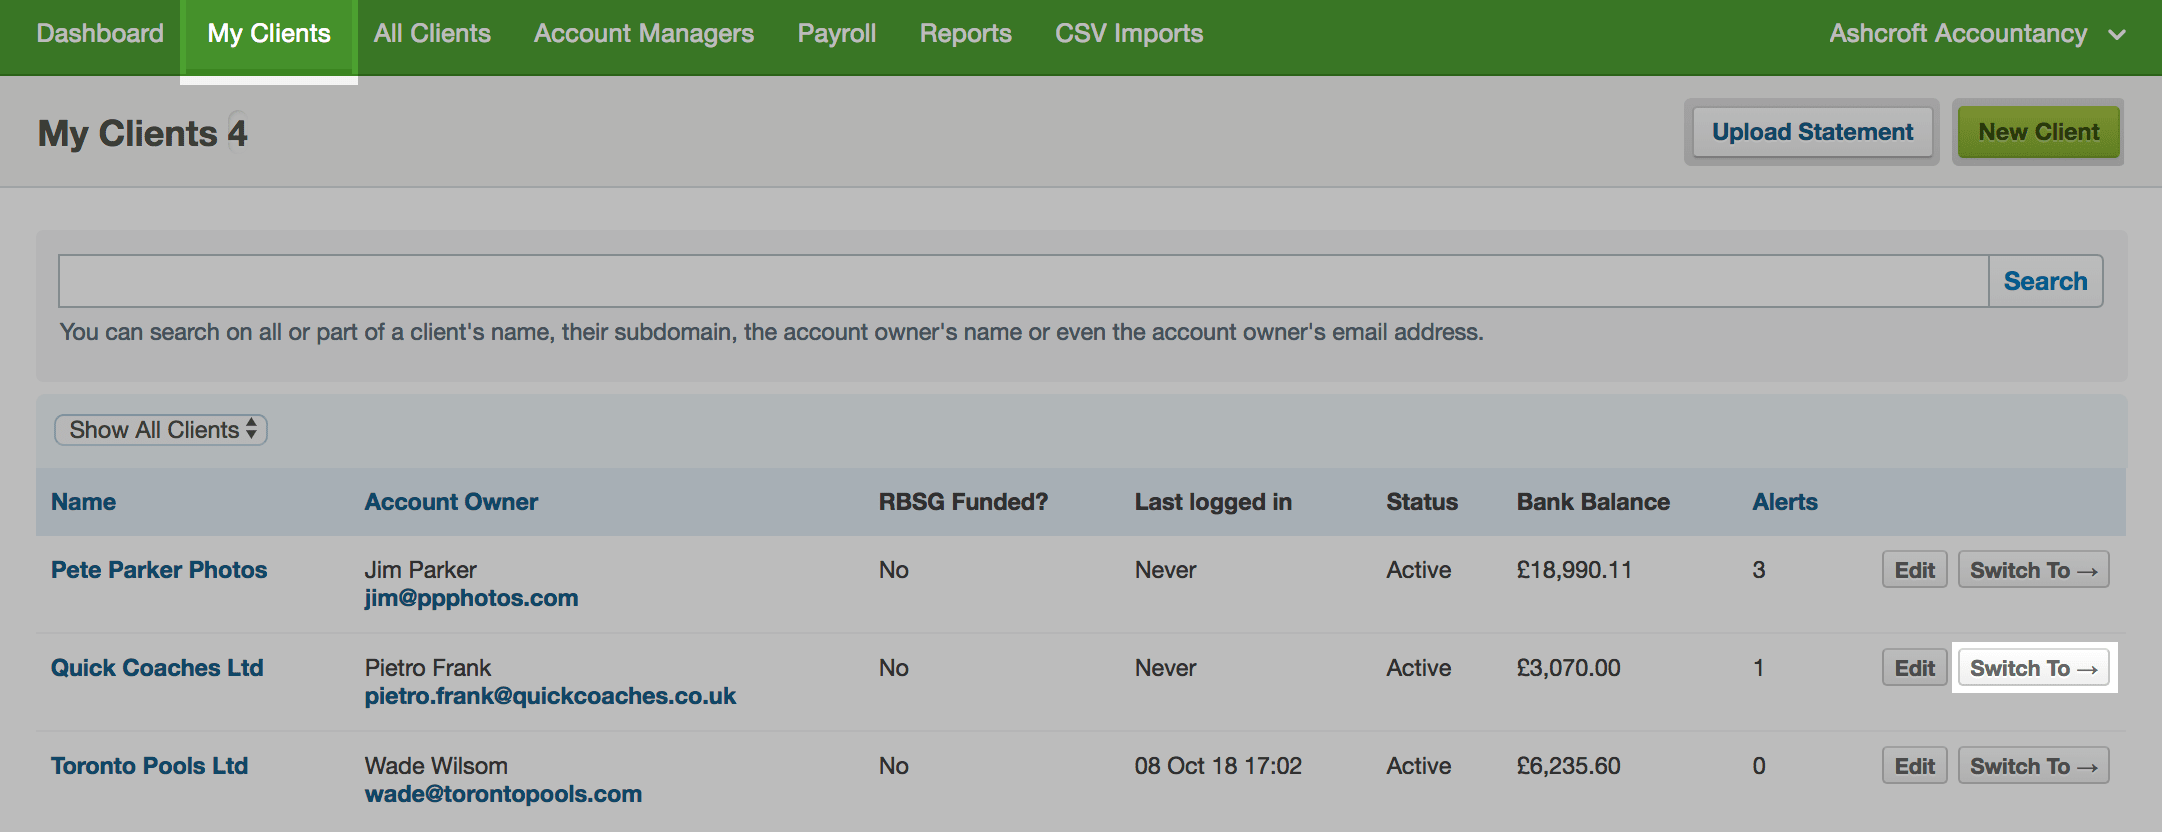
Task: Edit the Toronto Pools Ltd client
Action: [x=1914, y=766]
